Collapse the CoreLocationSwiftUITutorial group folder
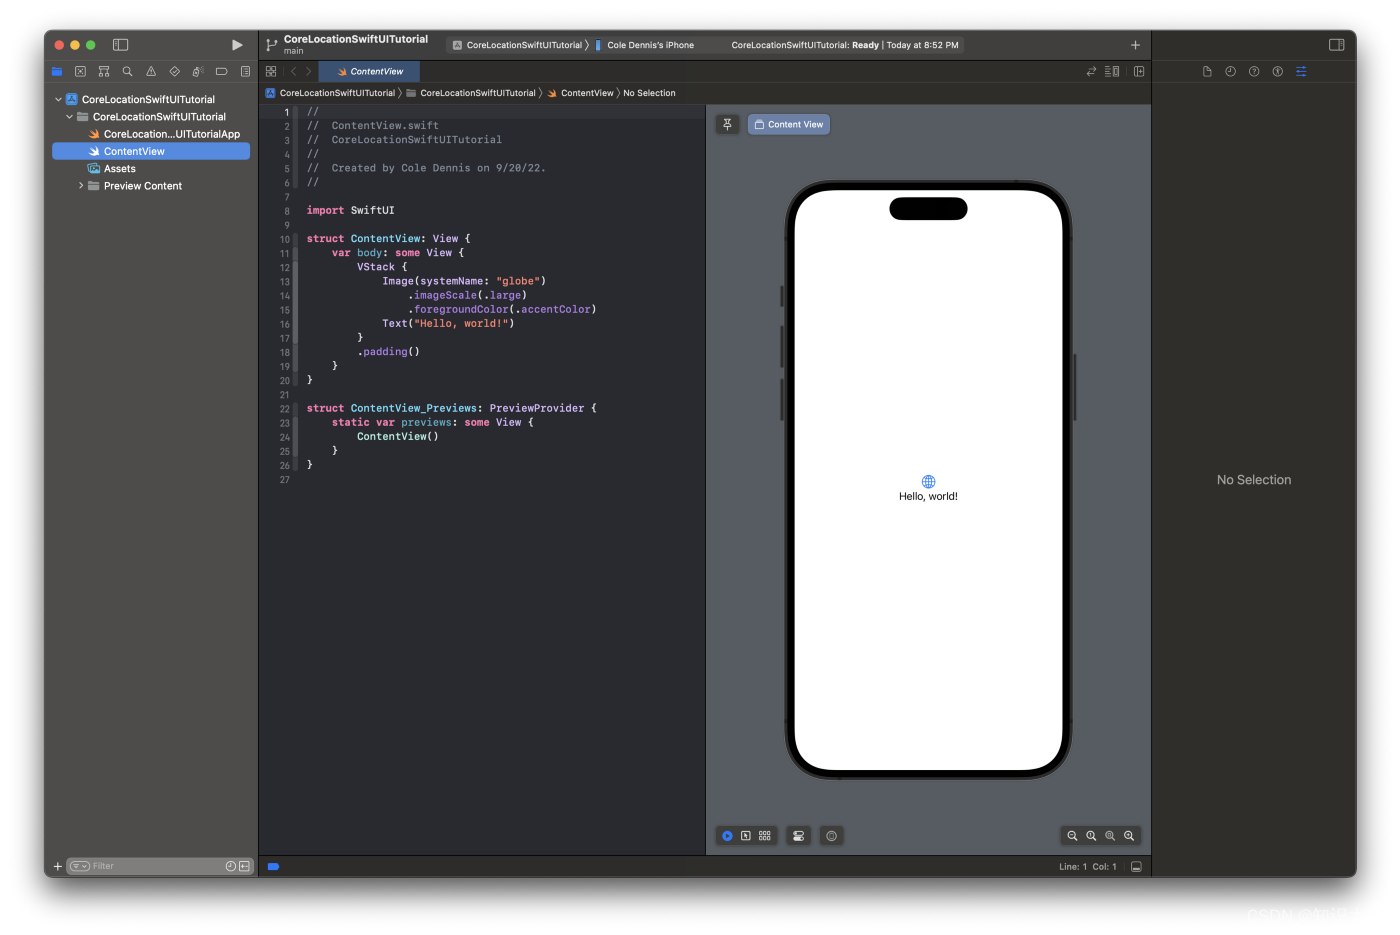Screen dimensions: 1400x935 tap(69, 117)
